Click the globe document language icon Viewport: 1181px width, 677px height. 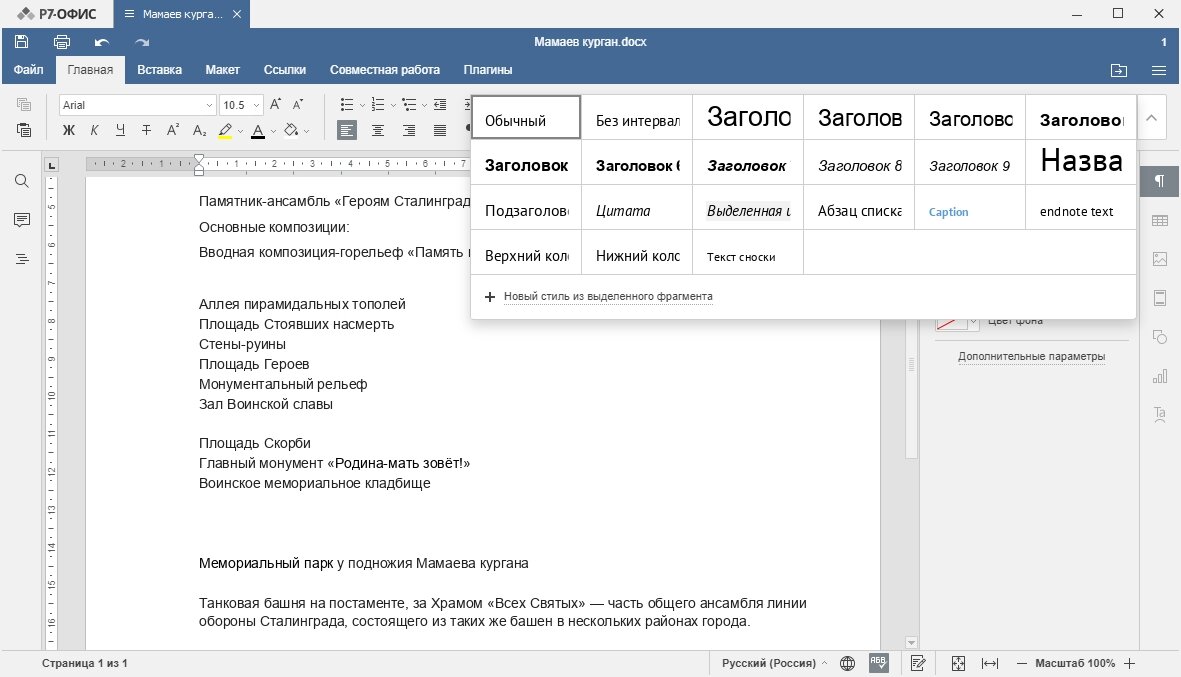coord(847,663)
